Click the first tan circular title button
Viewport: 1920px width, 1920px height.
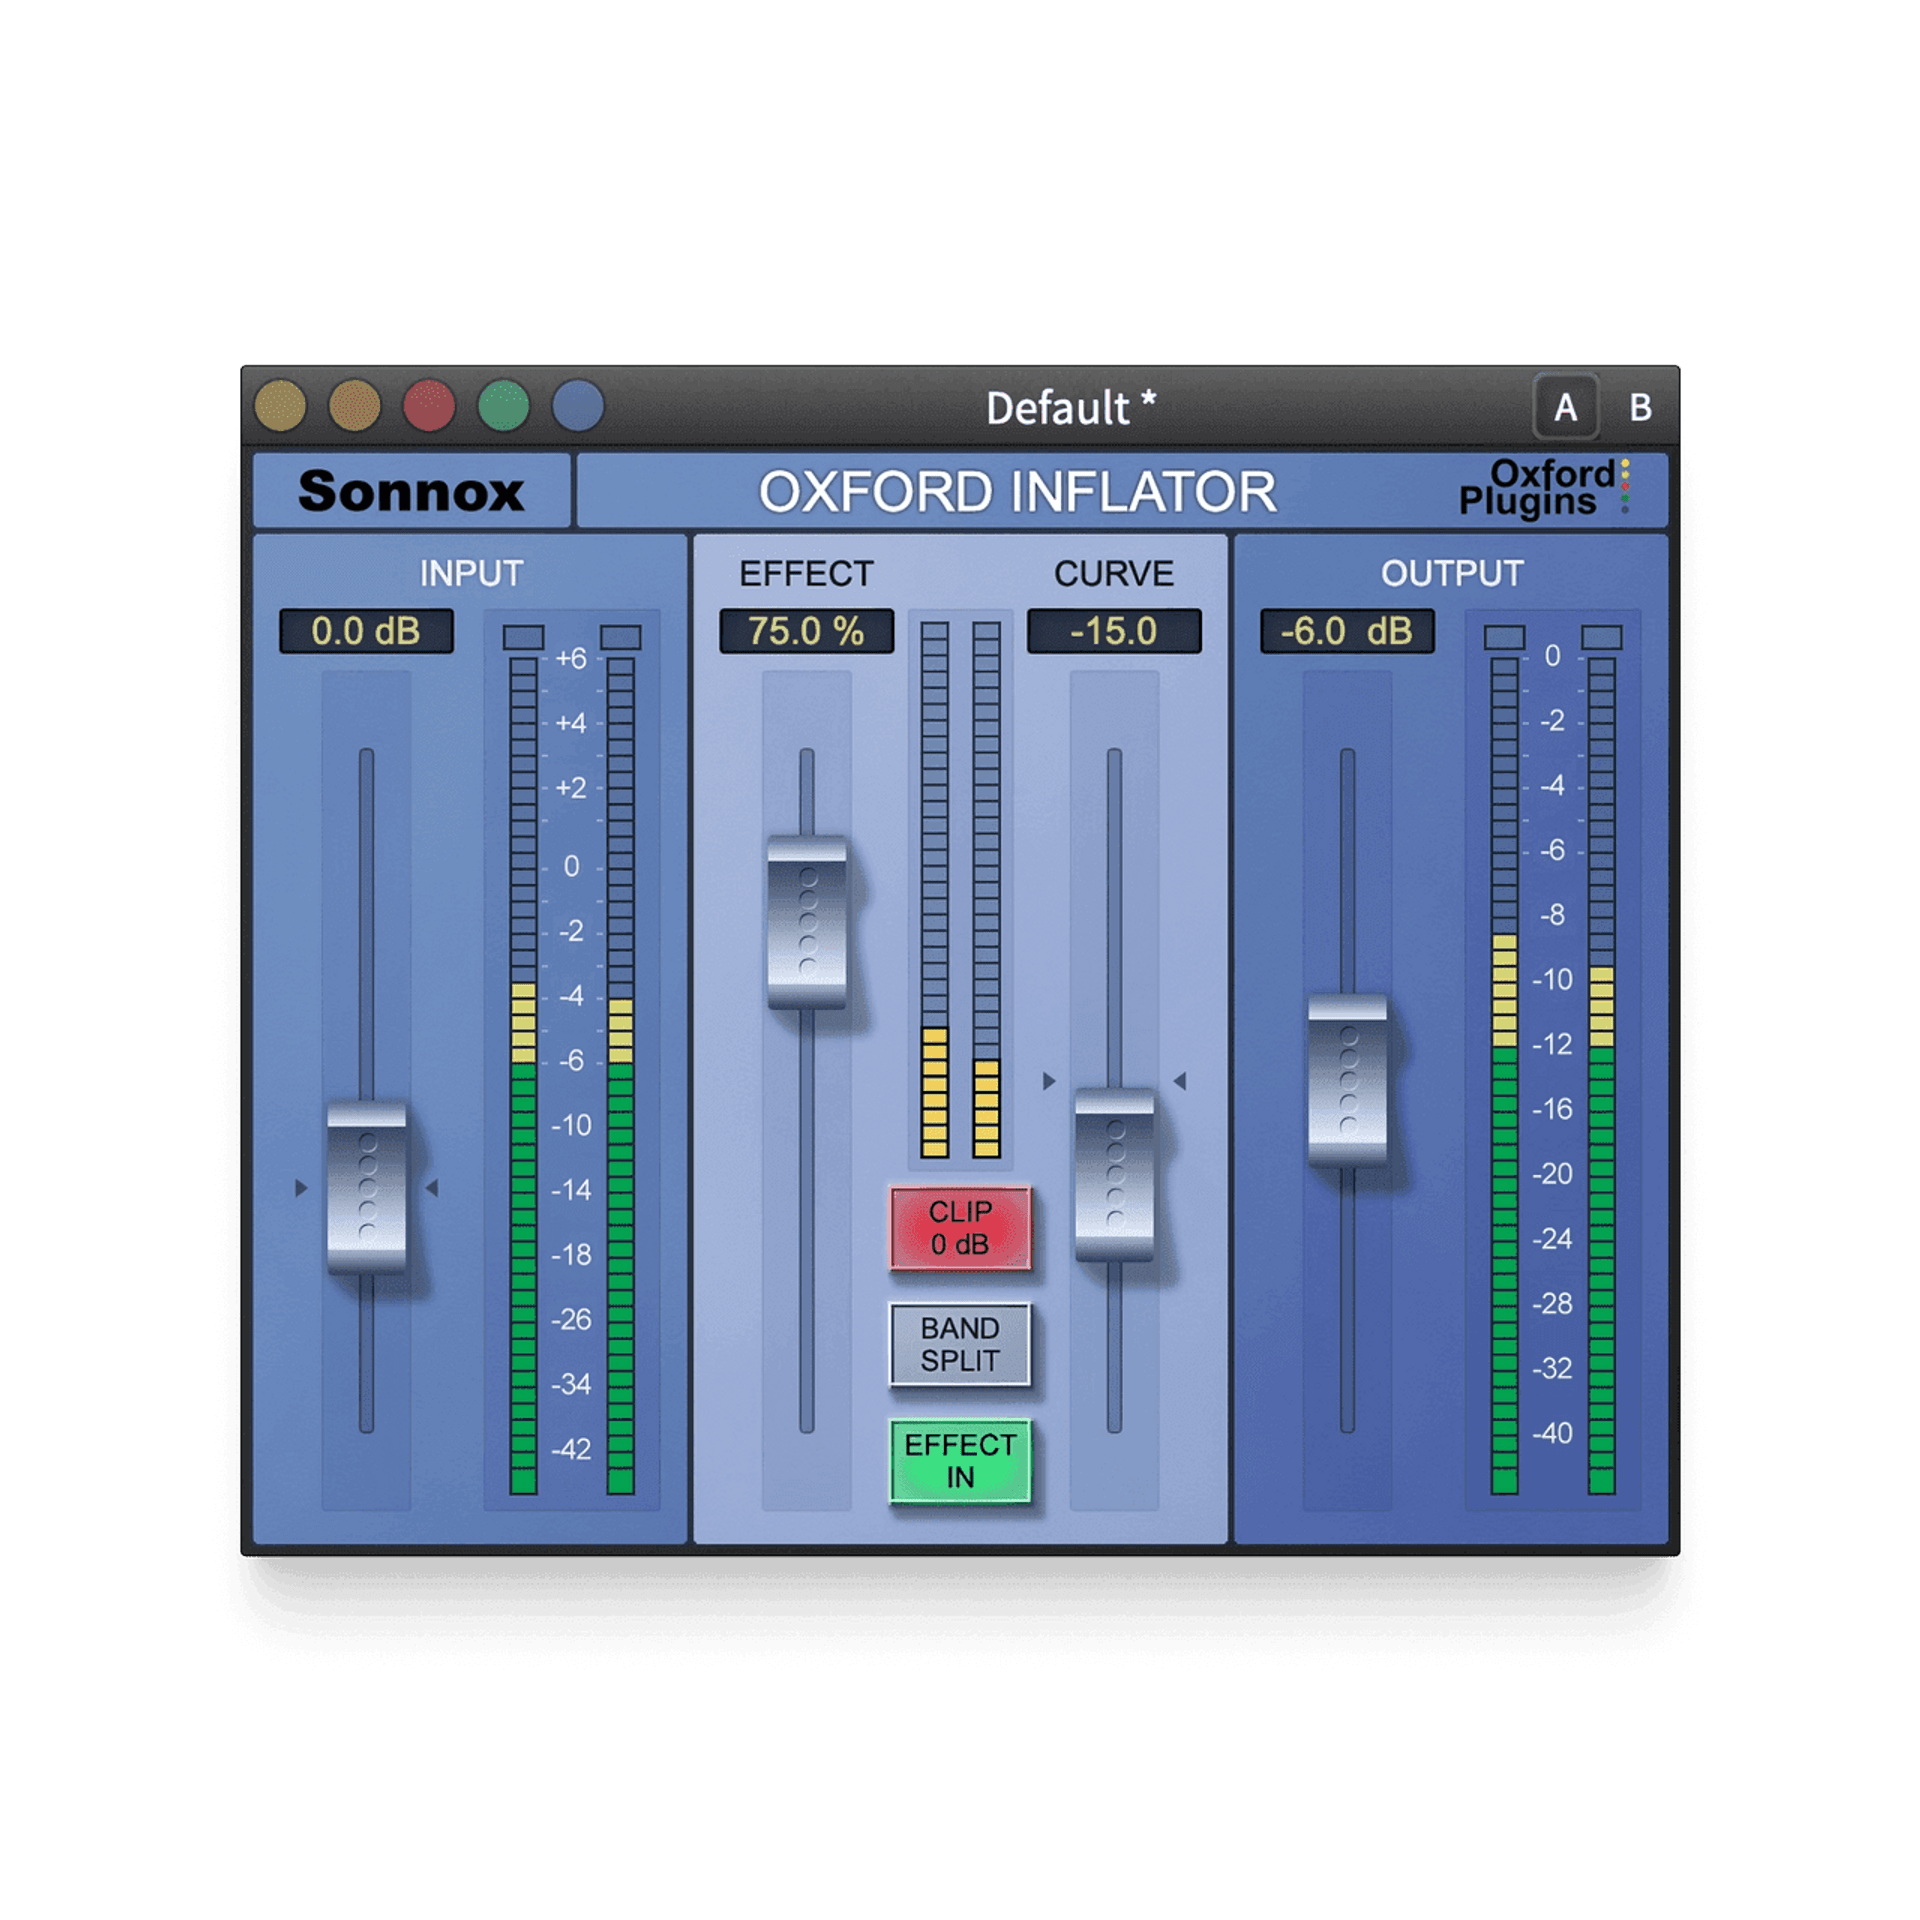[280, 406]
